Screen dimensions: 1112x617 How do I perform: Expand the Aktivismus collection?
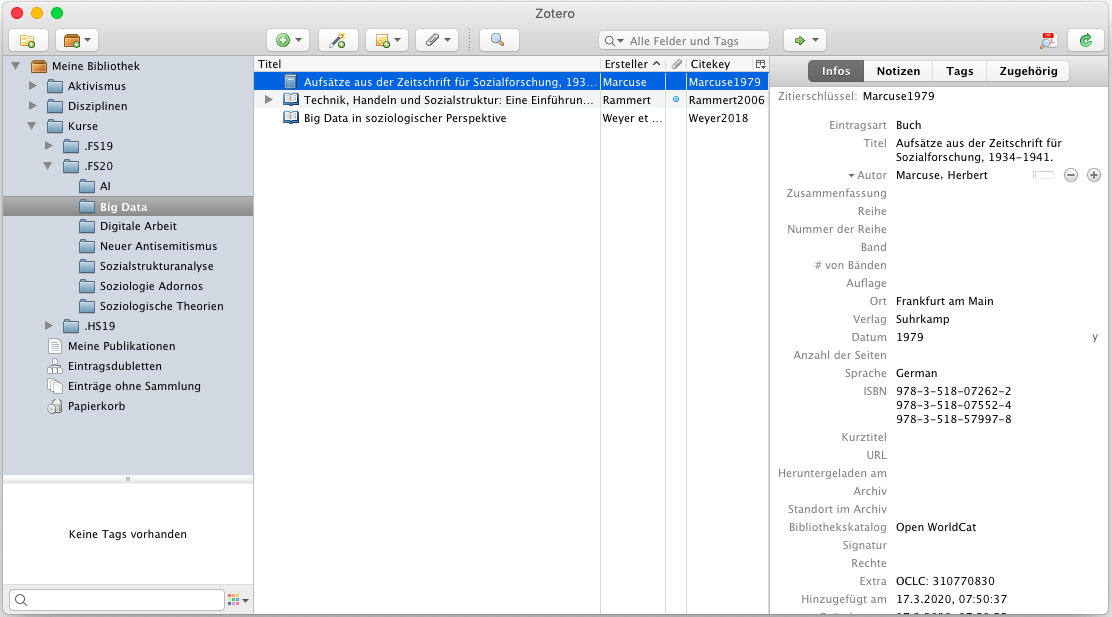click(x=33, y=86)
